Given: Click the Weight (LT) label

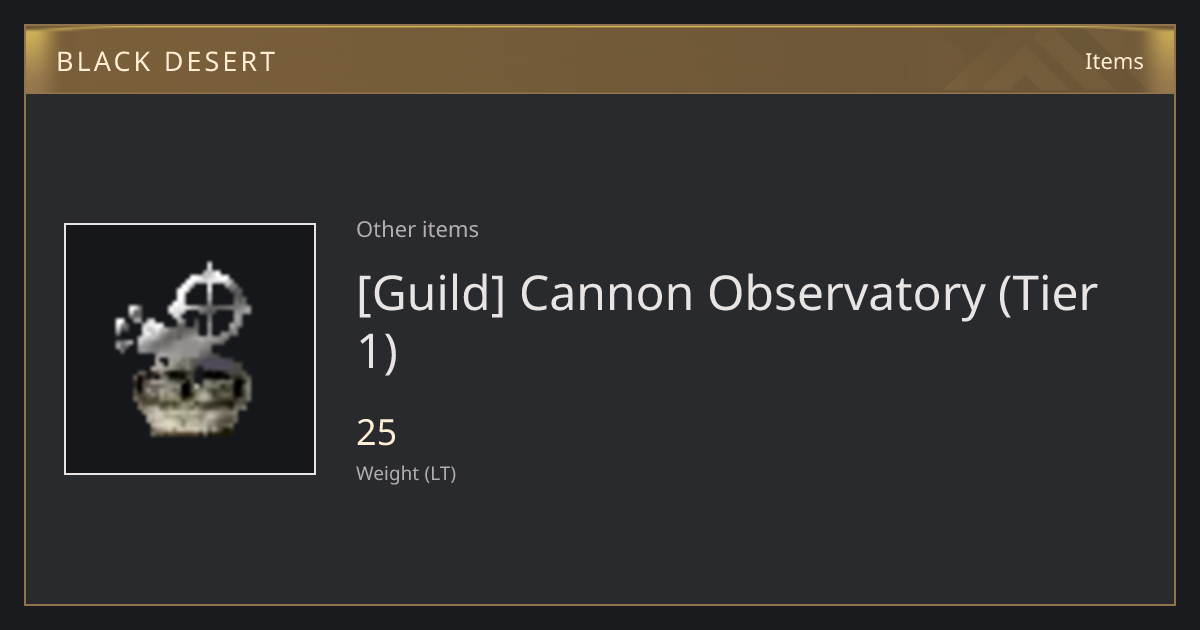Looking at the screenshot, I should [x=406, y=473].
